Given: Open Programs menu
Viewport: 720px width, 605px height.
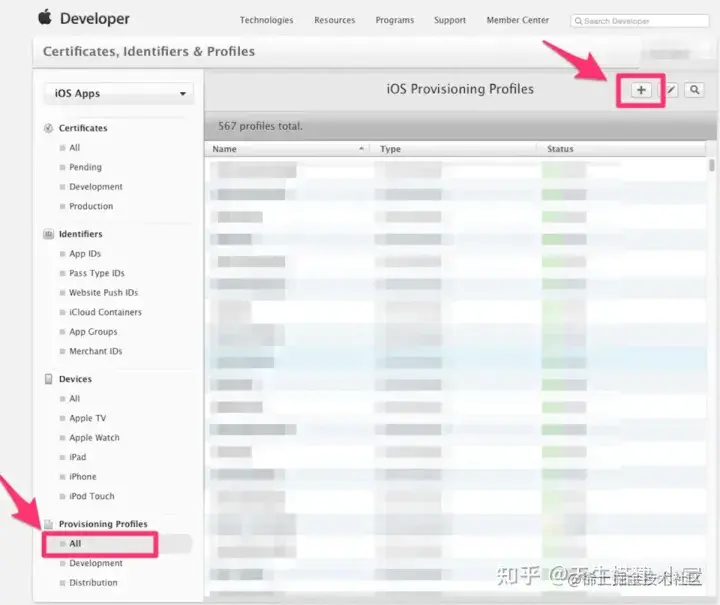Looking at the screenshot, I should tap(394, 20).
